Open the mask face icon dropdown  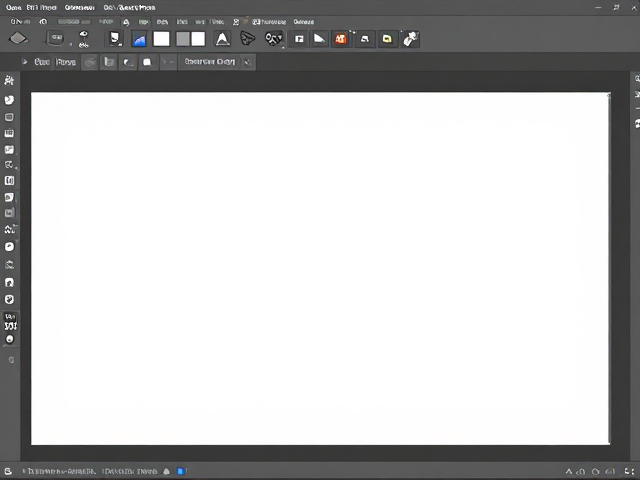pyautogui.click(x=274, y=39)
